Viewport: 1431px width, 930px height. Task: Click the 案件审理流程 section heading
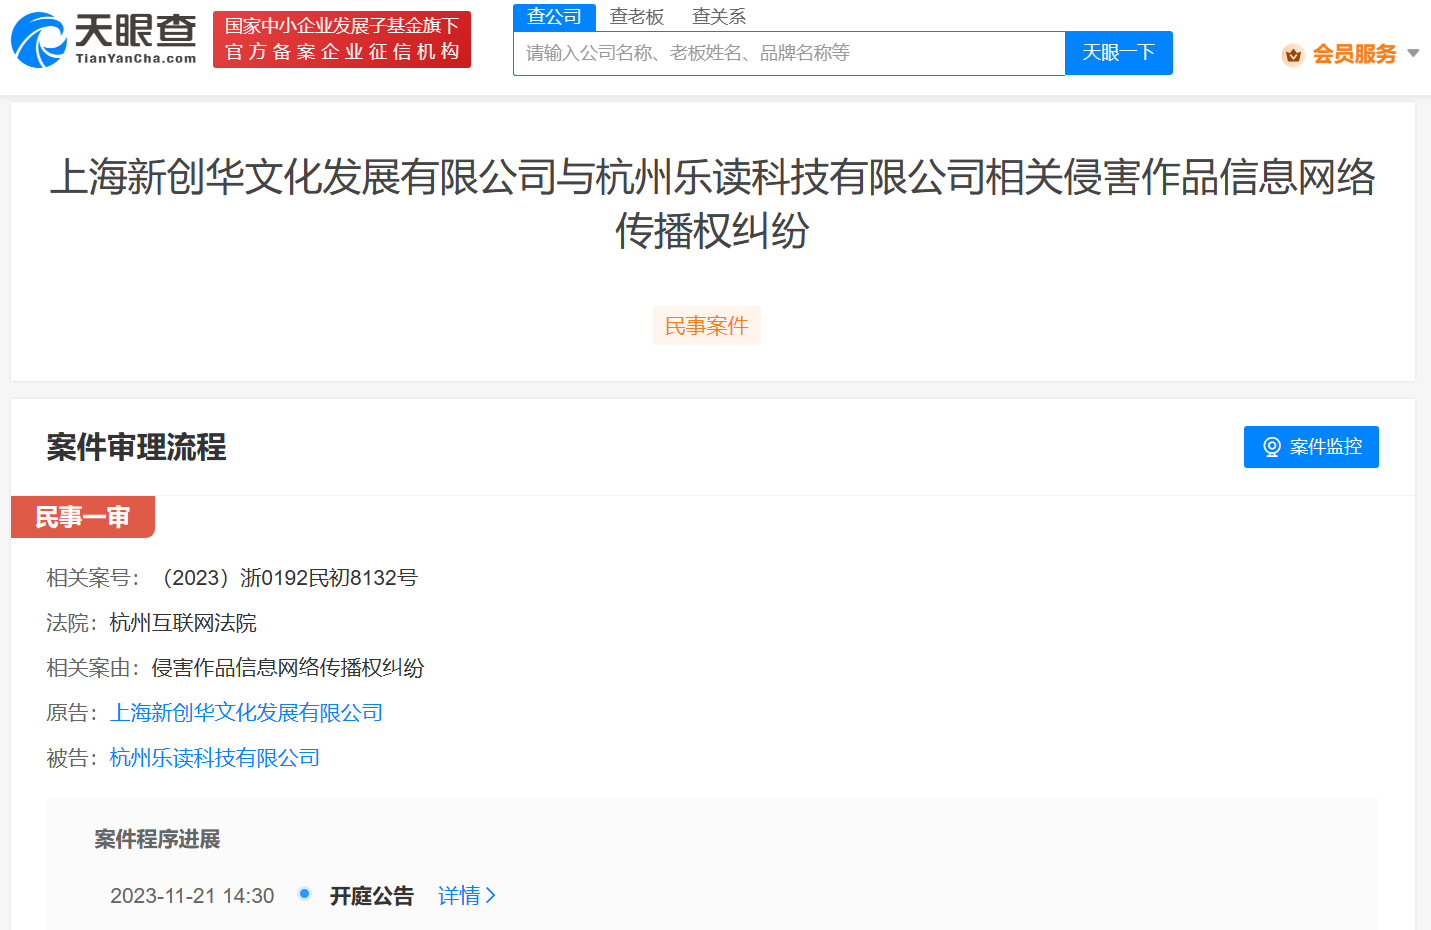tap(136, 447)
